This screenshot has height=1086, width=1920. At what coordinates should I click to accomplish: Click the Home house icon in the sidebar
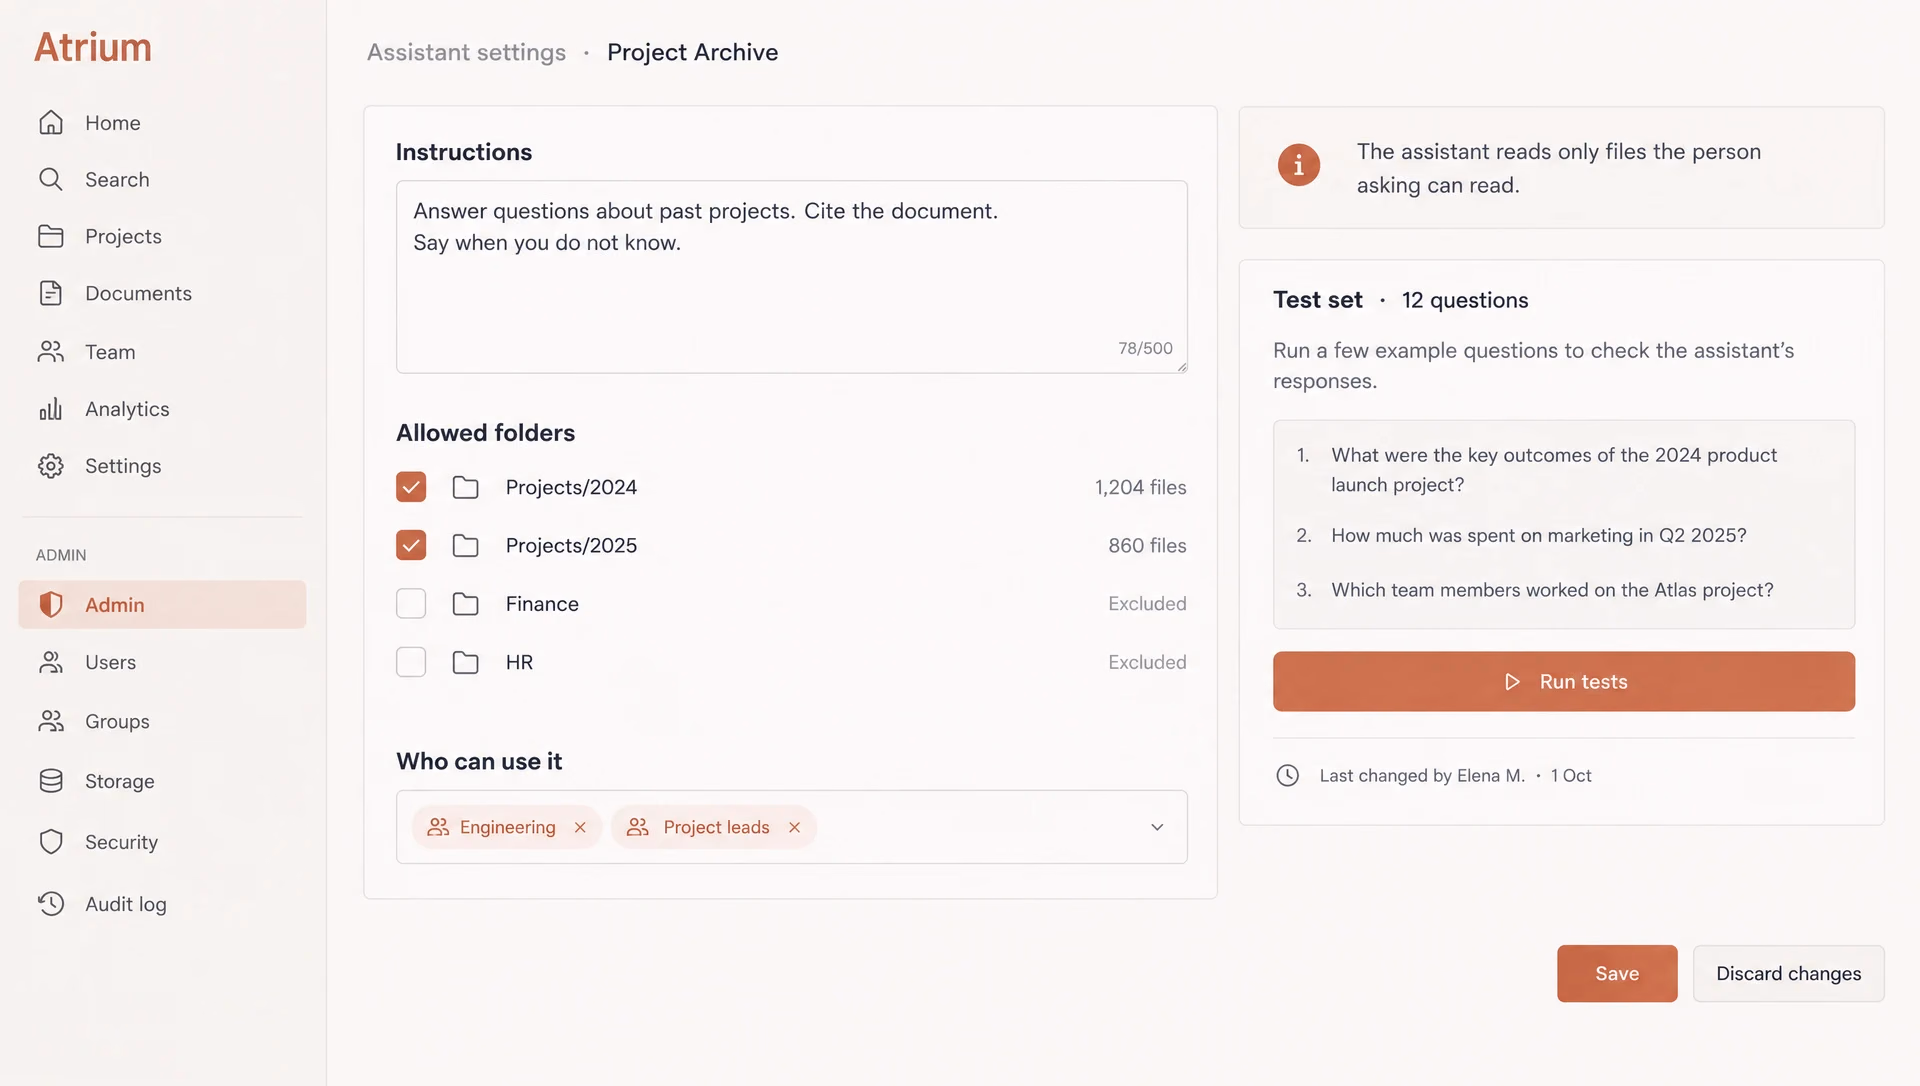(51, 122)
